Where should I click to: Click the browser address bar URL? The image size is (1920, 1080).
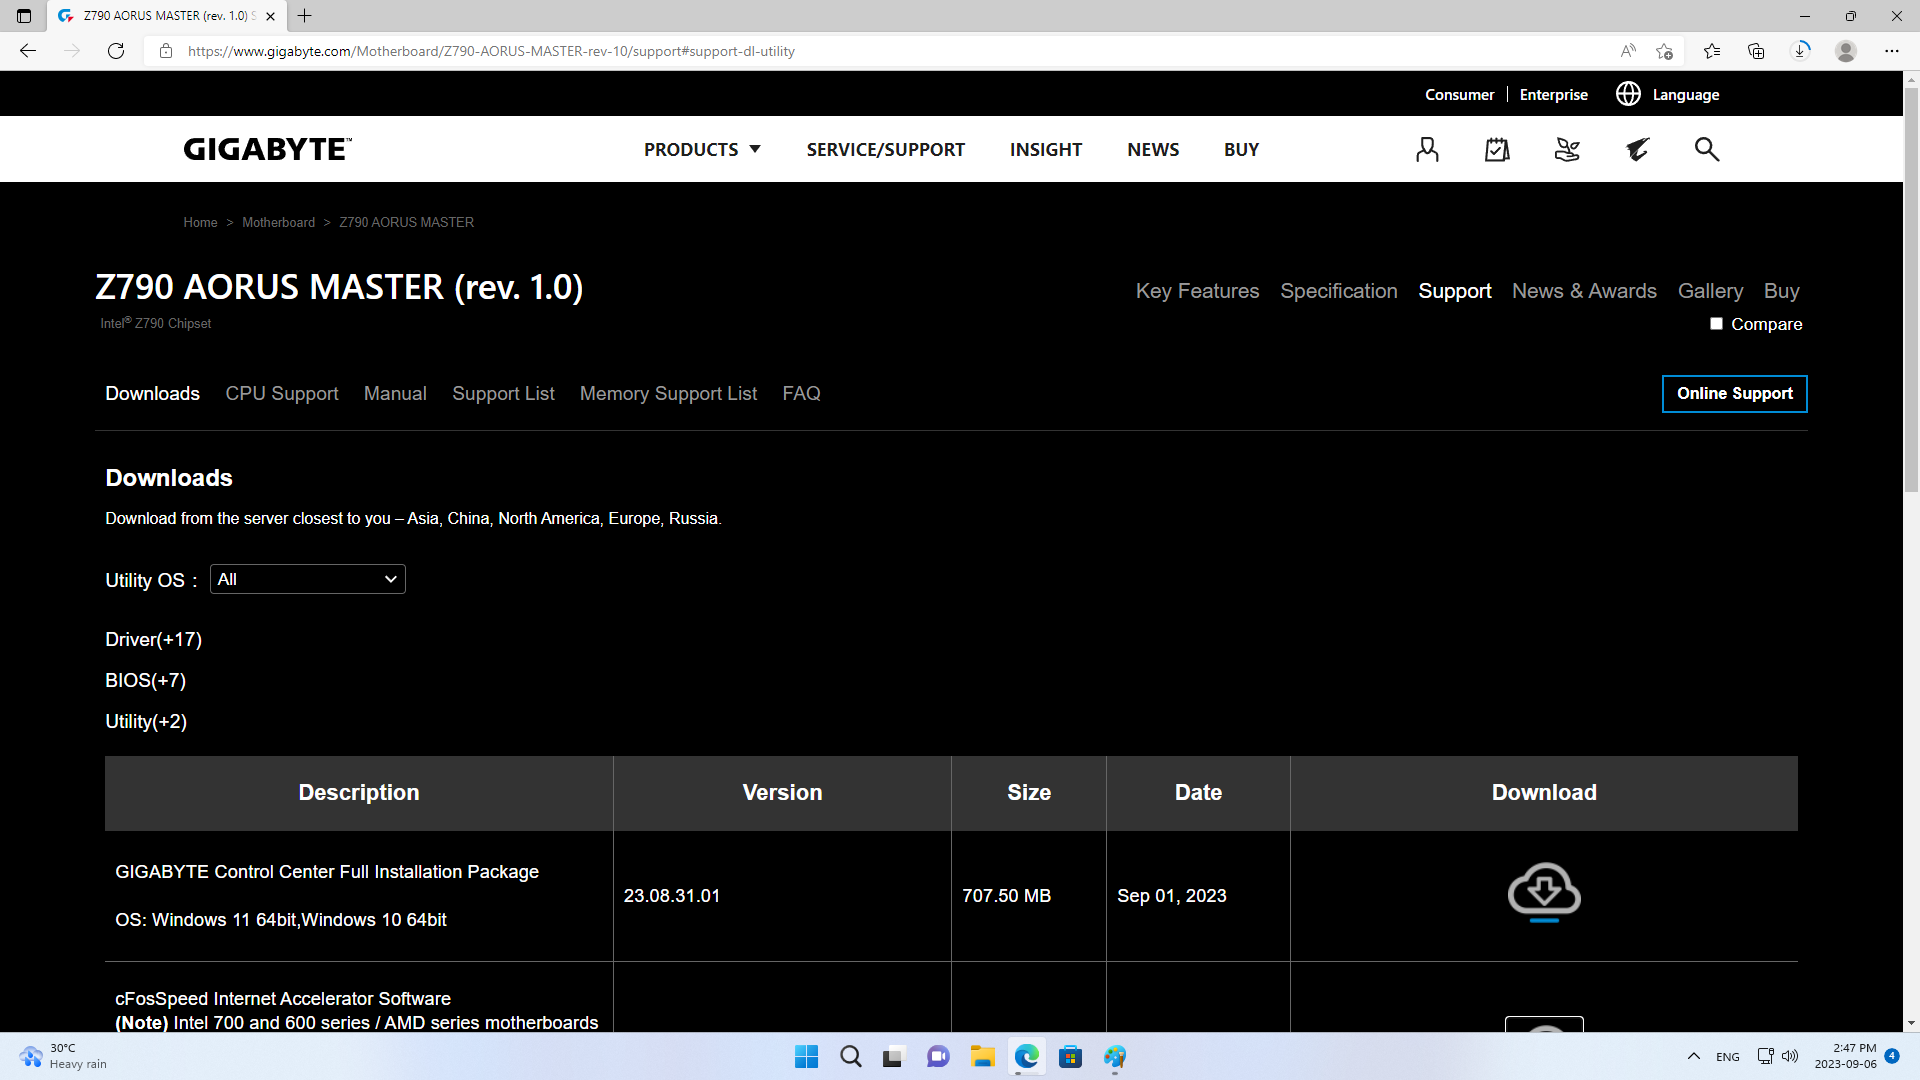click(491, 51)
